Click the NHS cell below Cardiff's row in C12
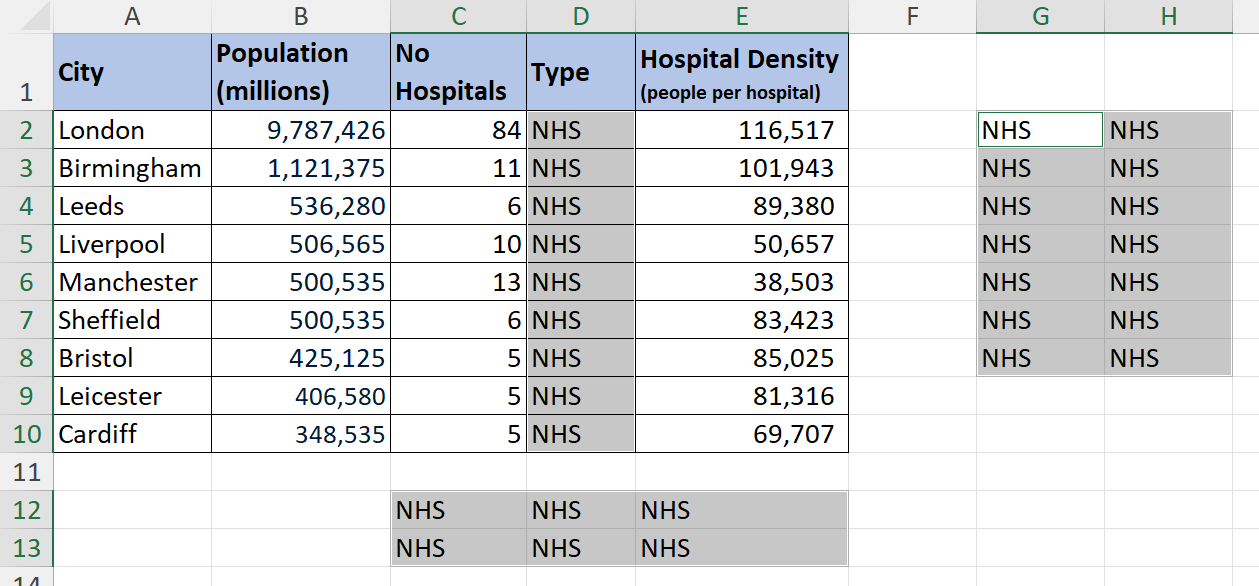The image size is (1259, 586). (x=457, y=510)
